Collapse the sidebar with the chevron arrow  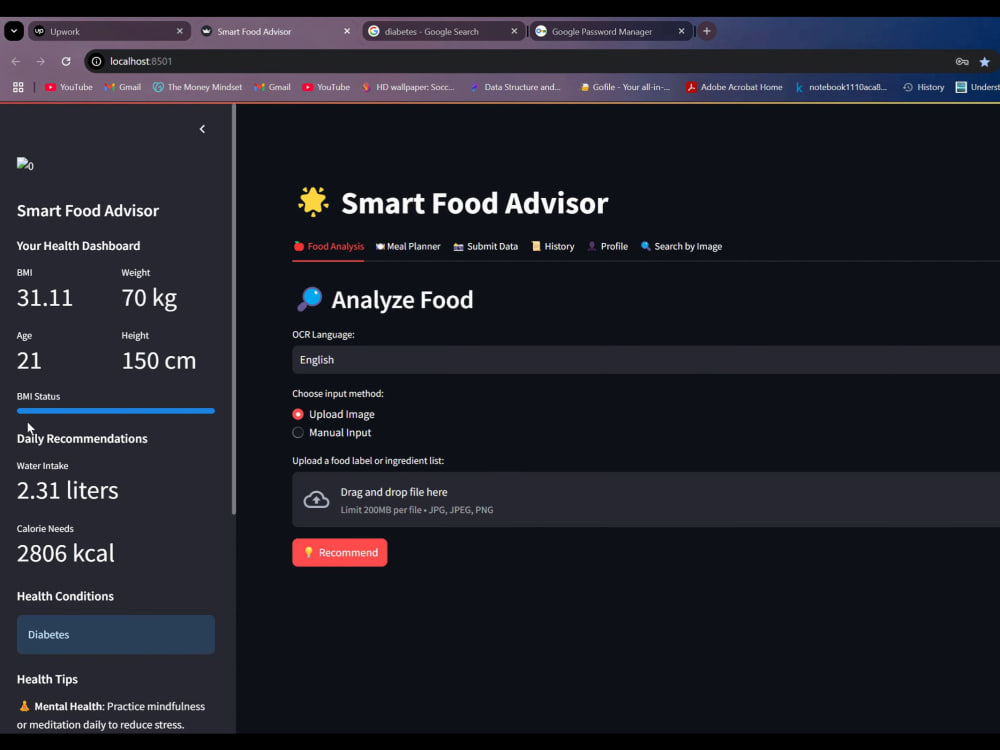(202, 129)
